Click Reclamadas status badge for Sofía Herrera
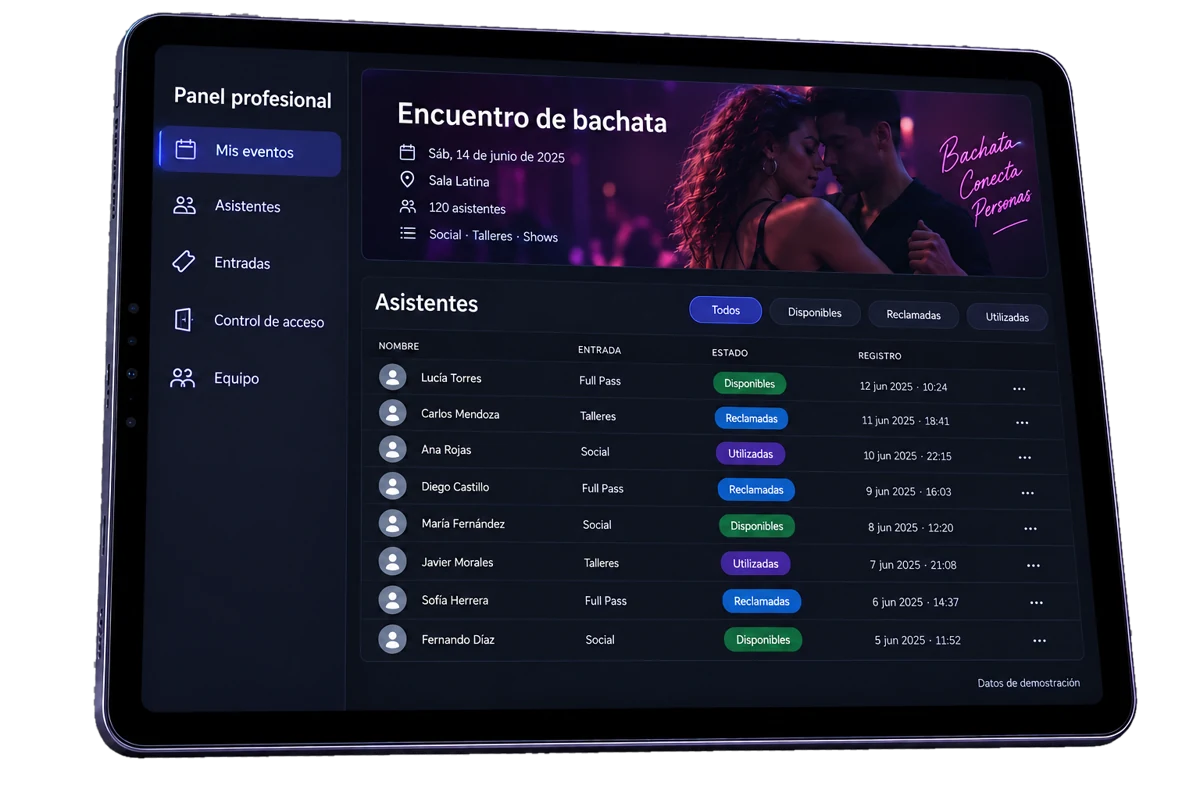 coord(762,601)
